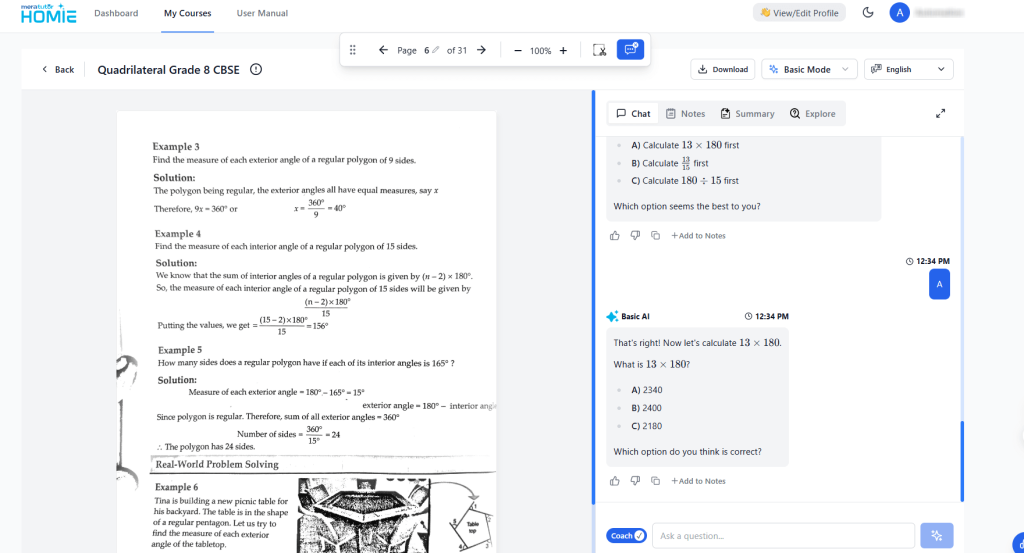Click the send message sparkle button
Screen dimensions: 1024x553
(936, 535)
